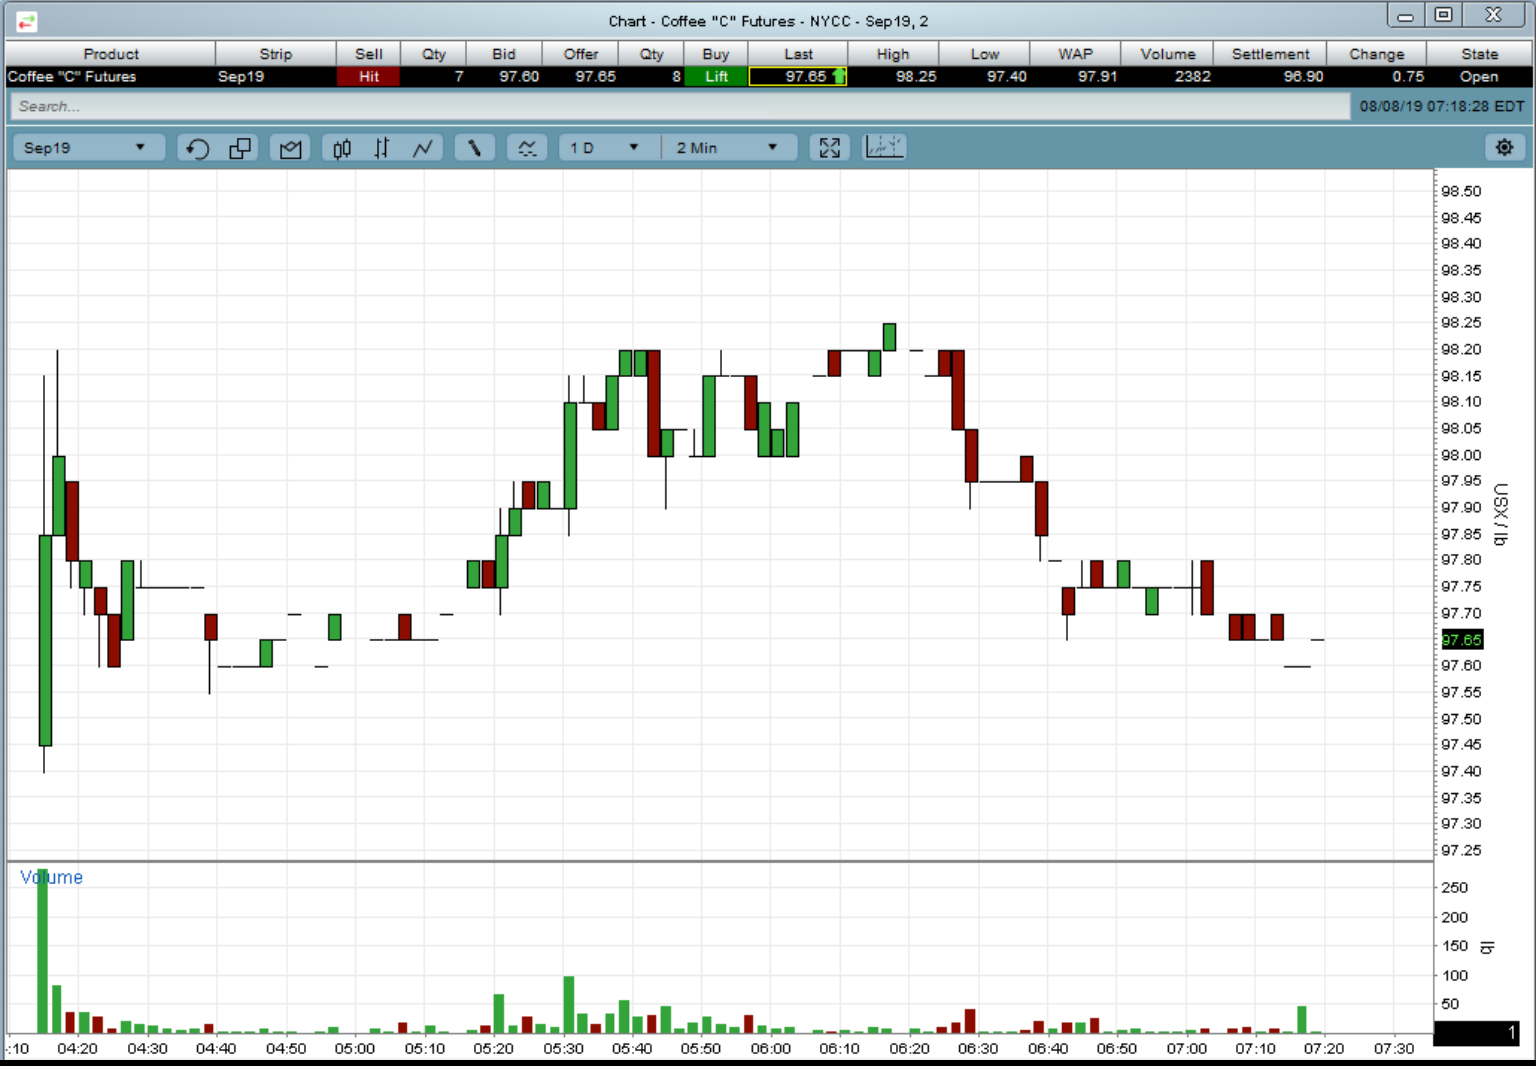This screenshot has width=1536, height=1066.
Task: Click the Last column header
Action: 798,54
